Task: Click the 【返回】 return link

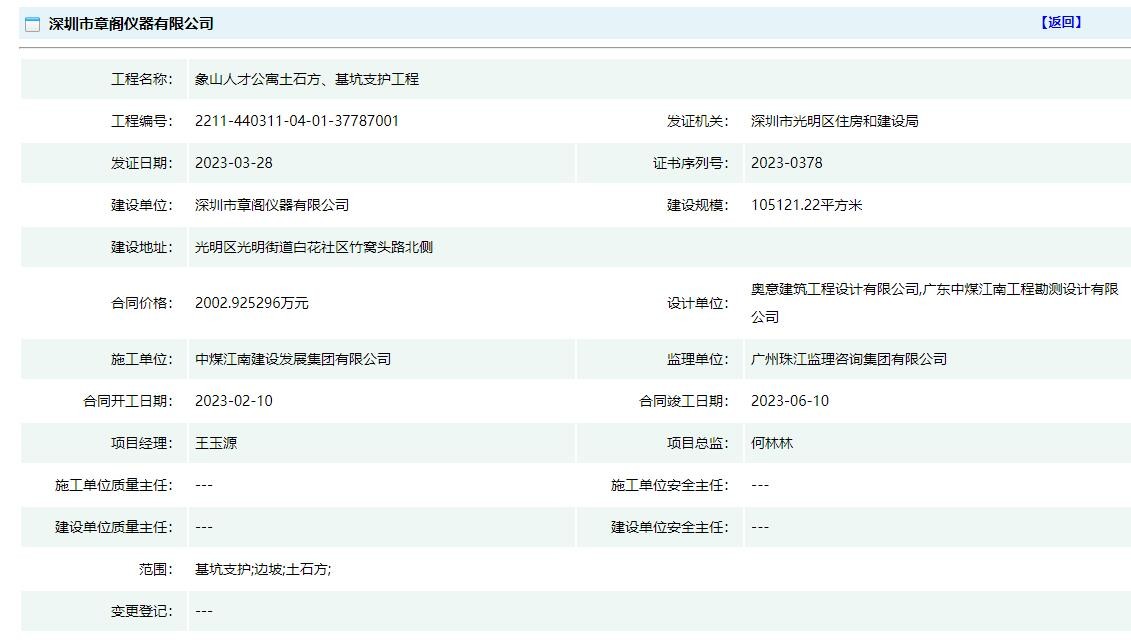Action: coord(1060,23)
